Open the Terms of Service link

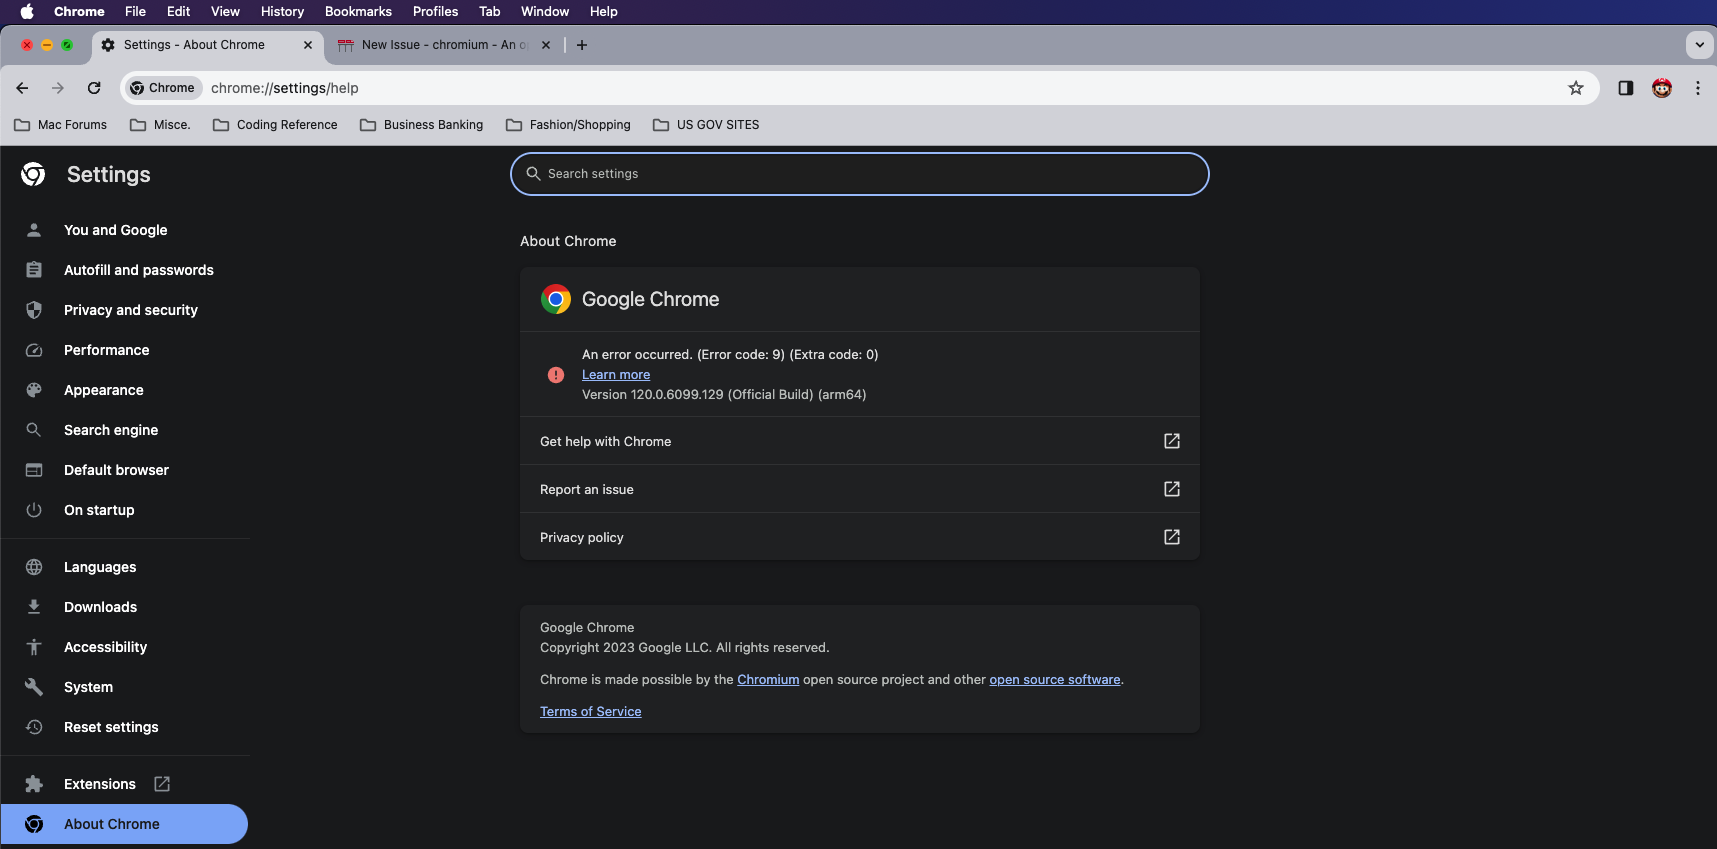pos(590,712)
